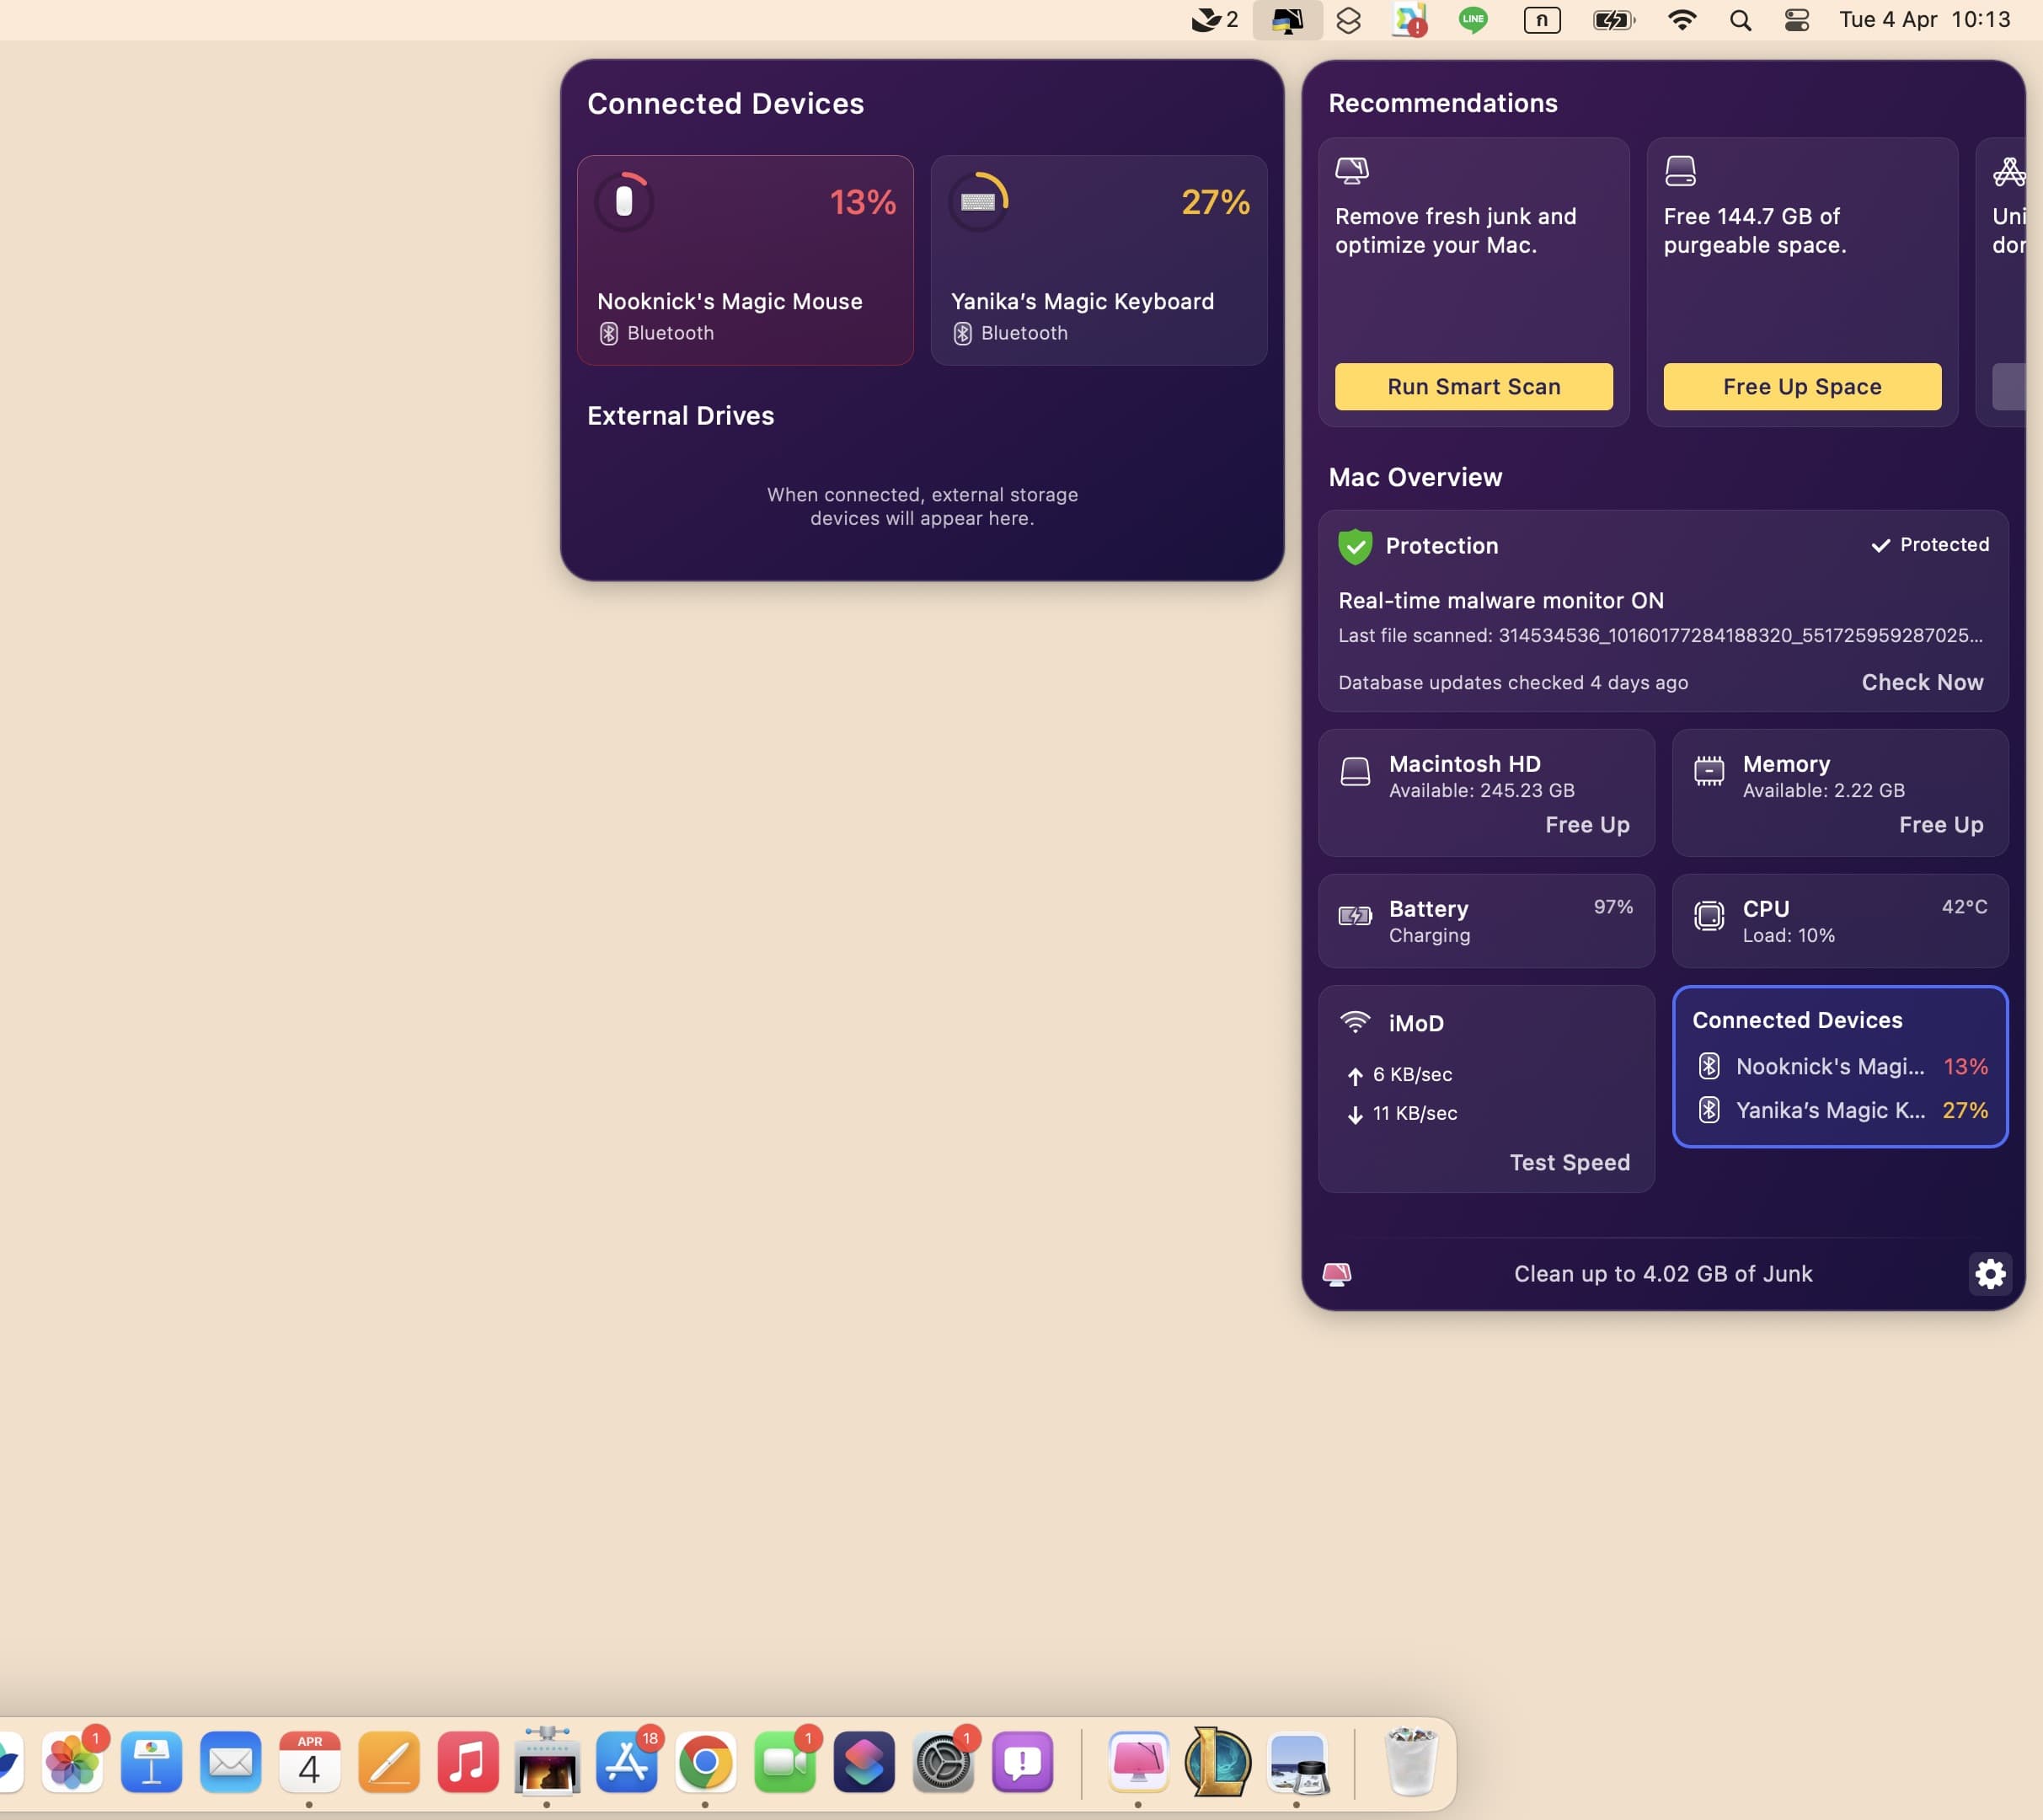Click the Free Up Space button

pos(1801,387)
